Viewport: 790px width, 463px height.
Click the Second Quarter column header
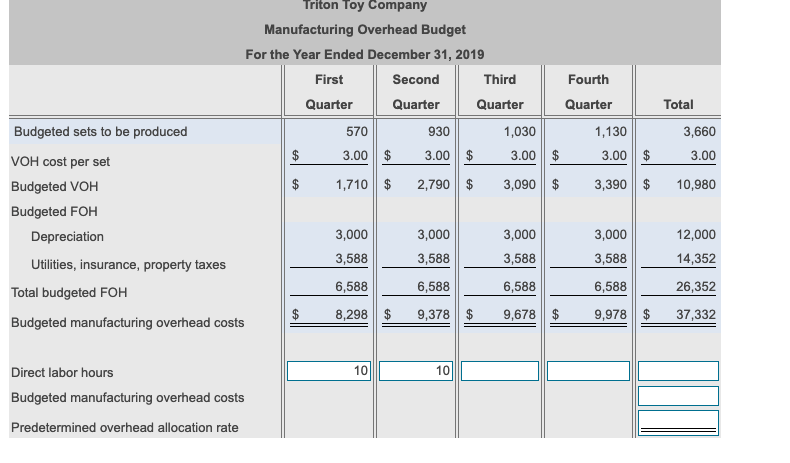click(x=416, y=92)
